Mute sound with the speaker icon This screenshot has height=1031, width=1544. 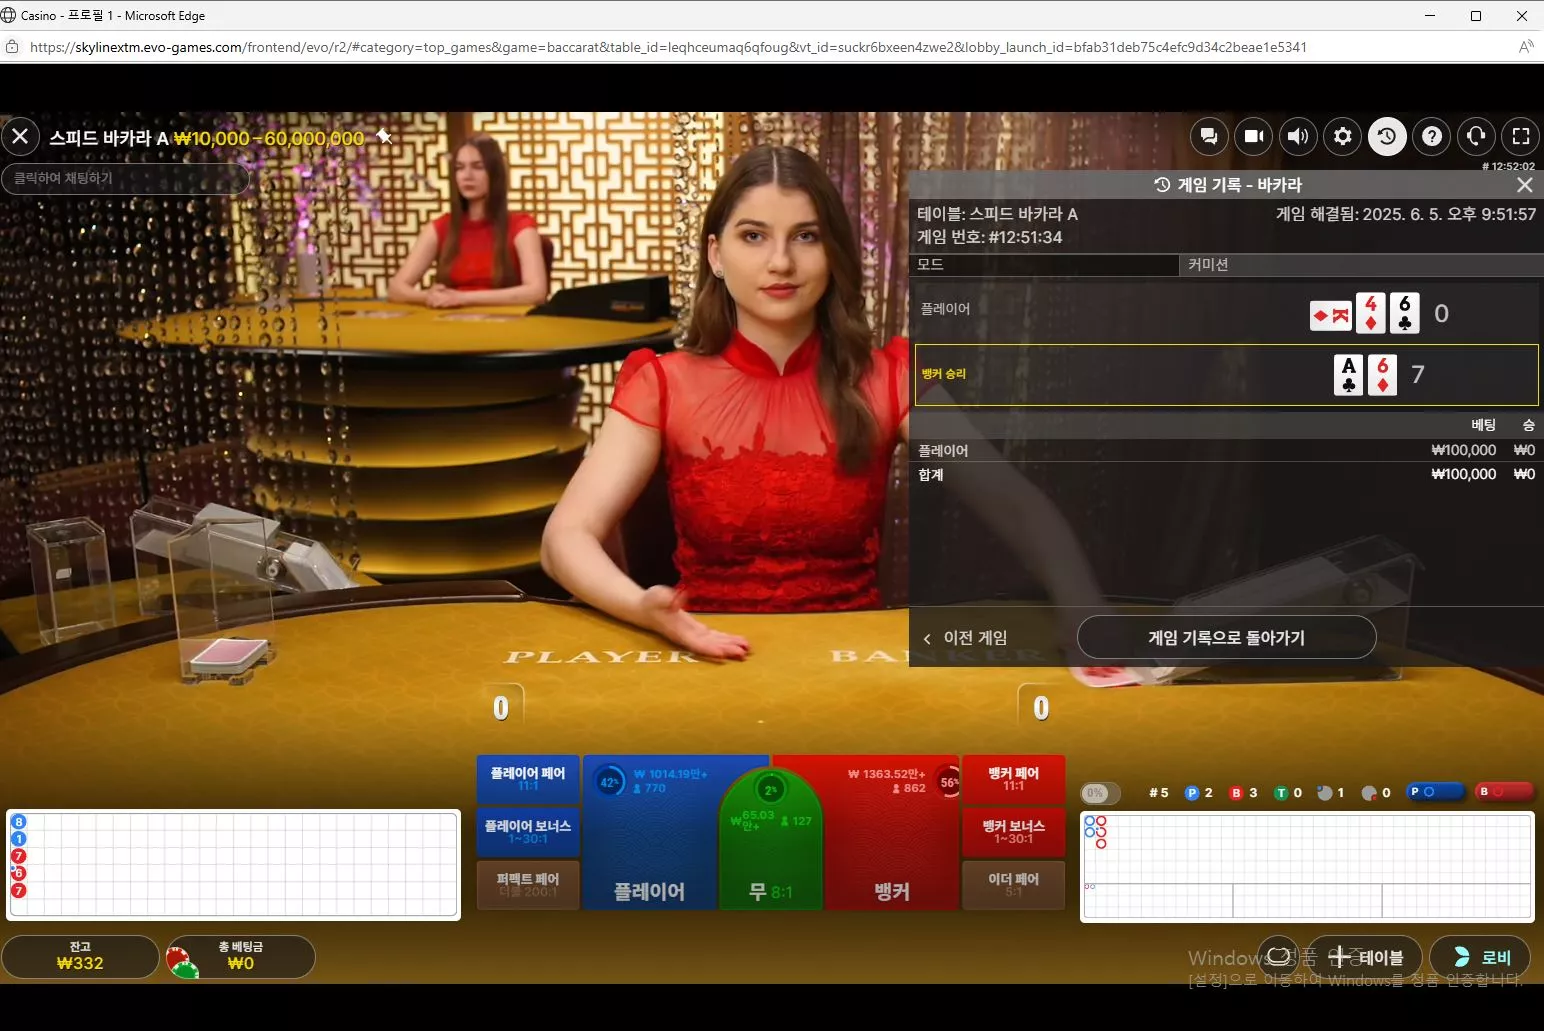(x=1298, y=136)
